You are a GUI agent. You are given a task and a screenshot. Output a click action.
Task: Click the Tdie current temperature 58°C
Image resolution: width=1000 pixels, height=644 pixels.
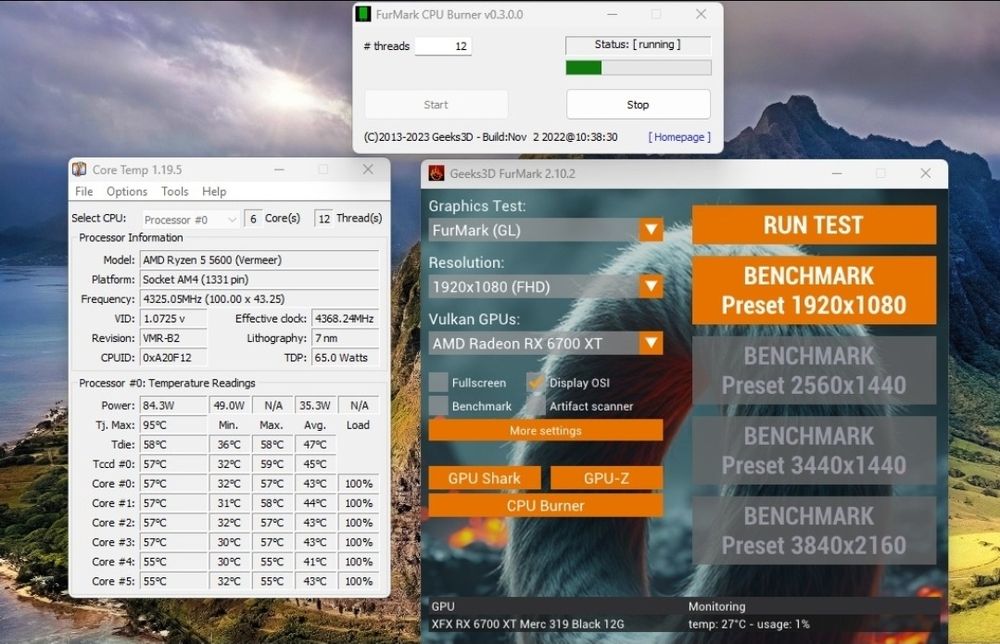(x=173, y=444)
